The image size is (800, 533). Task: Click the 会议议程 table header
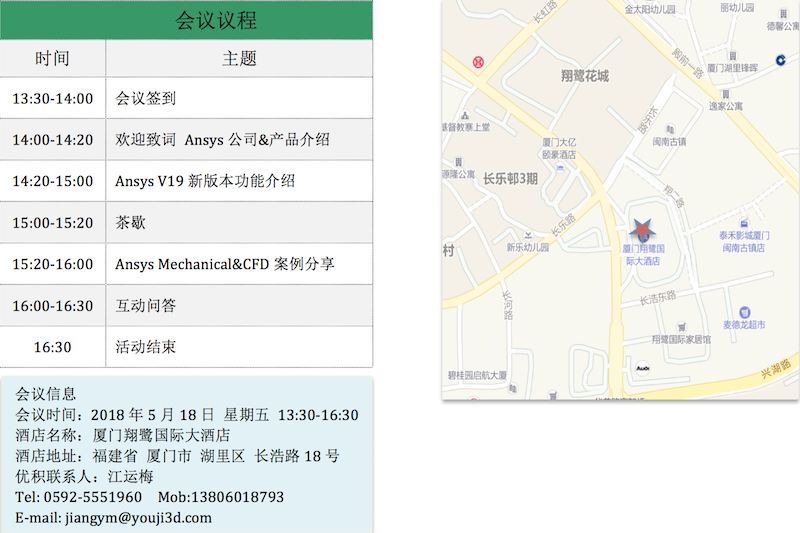[186, 20]
